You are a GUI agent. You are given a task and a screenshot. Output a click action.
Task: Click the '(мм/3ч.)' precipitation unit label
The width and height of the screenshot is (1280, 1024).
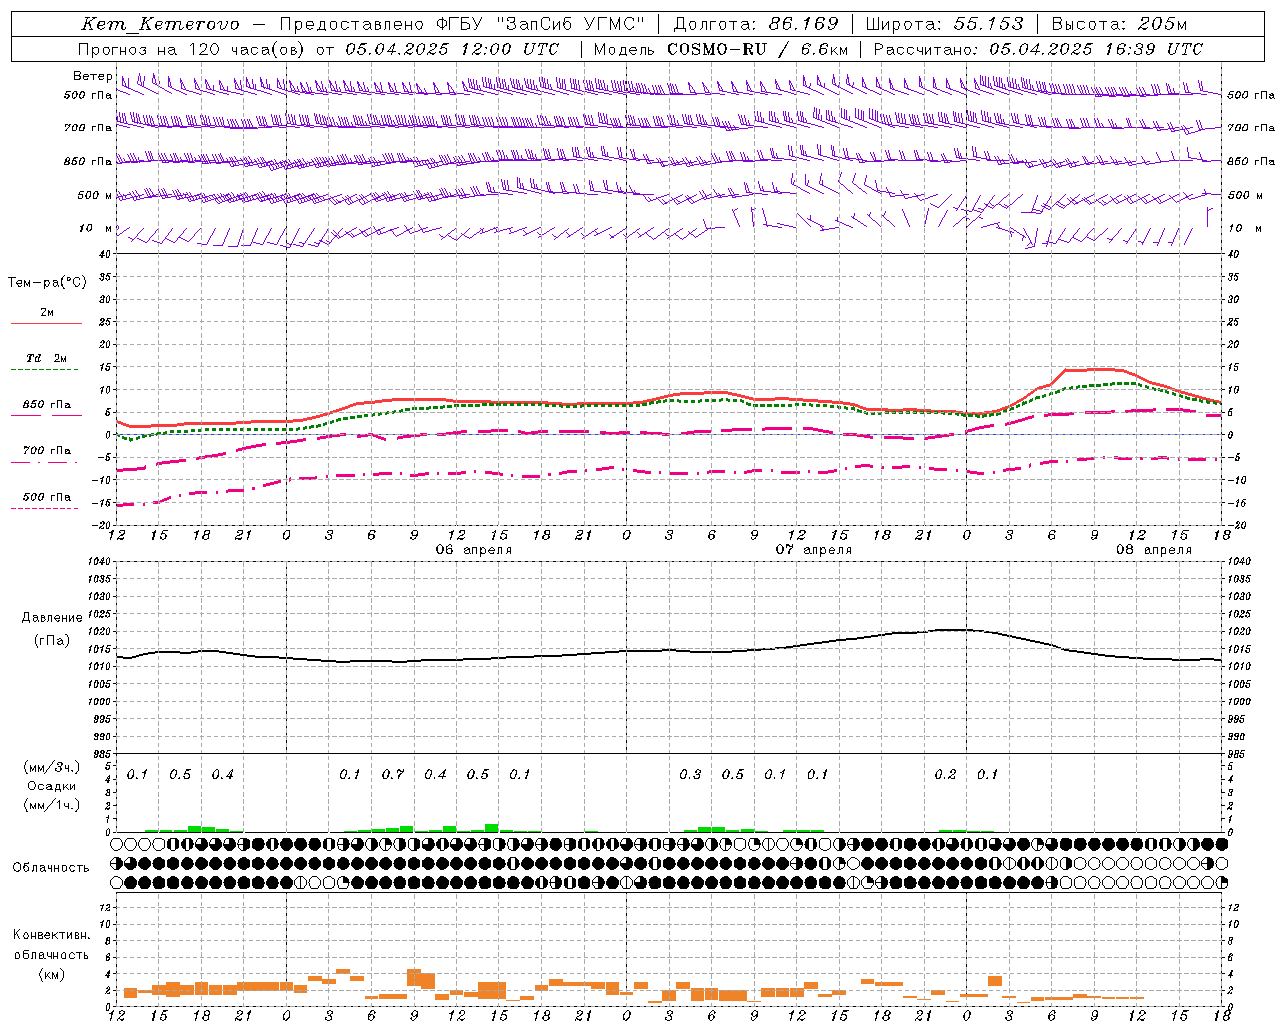tap(52, 767)
